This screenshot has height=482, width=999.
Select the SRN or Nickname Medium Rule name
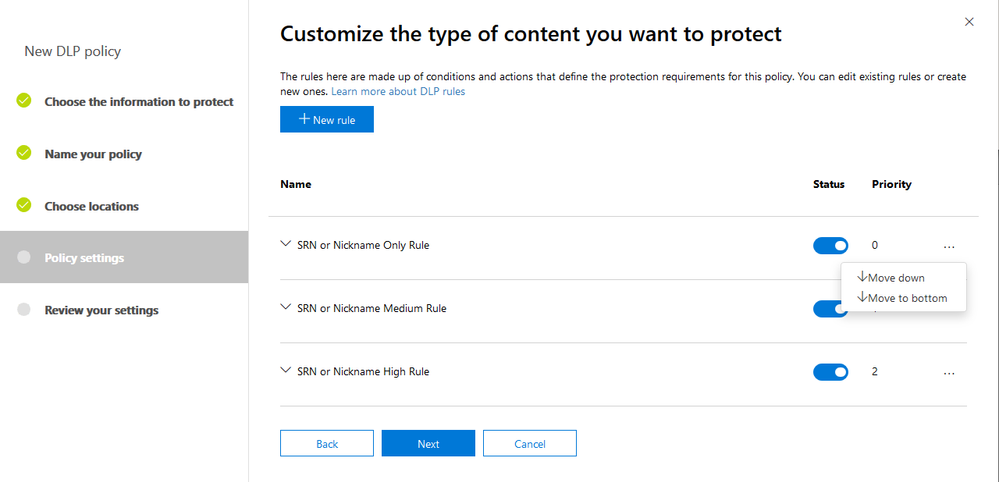(372, 308)
